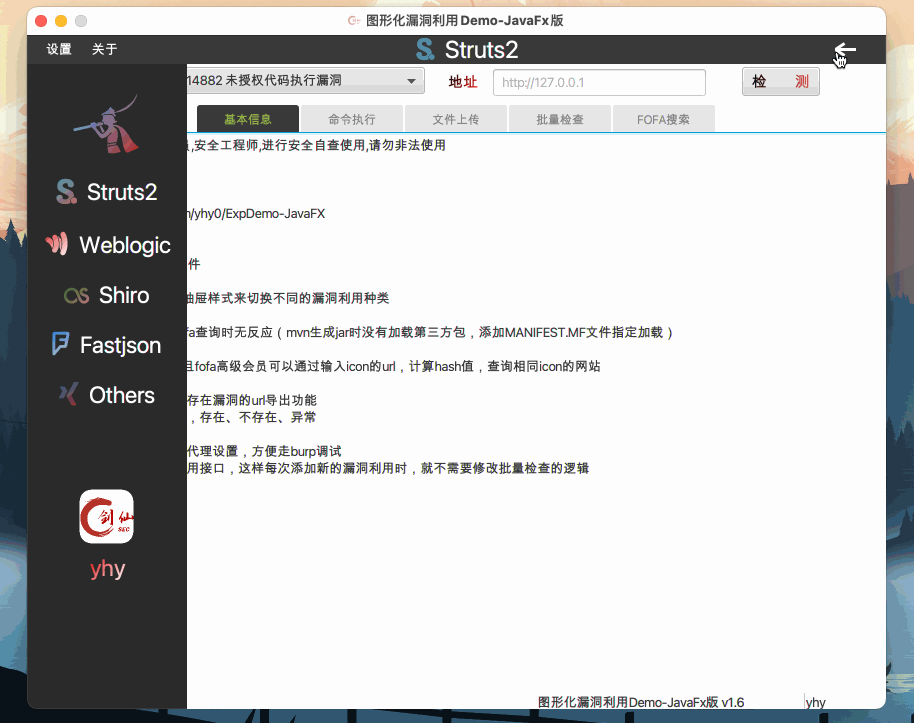
Task: Switch to the 文件上传 tab
Action: pyautogui.click(x=456, y=119)
